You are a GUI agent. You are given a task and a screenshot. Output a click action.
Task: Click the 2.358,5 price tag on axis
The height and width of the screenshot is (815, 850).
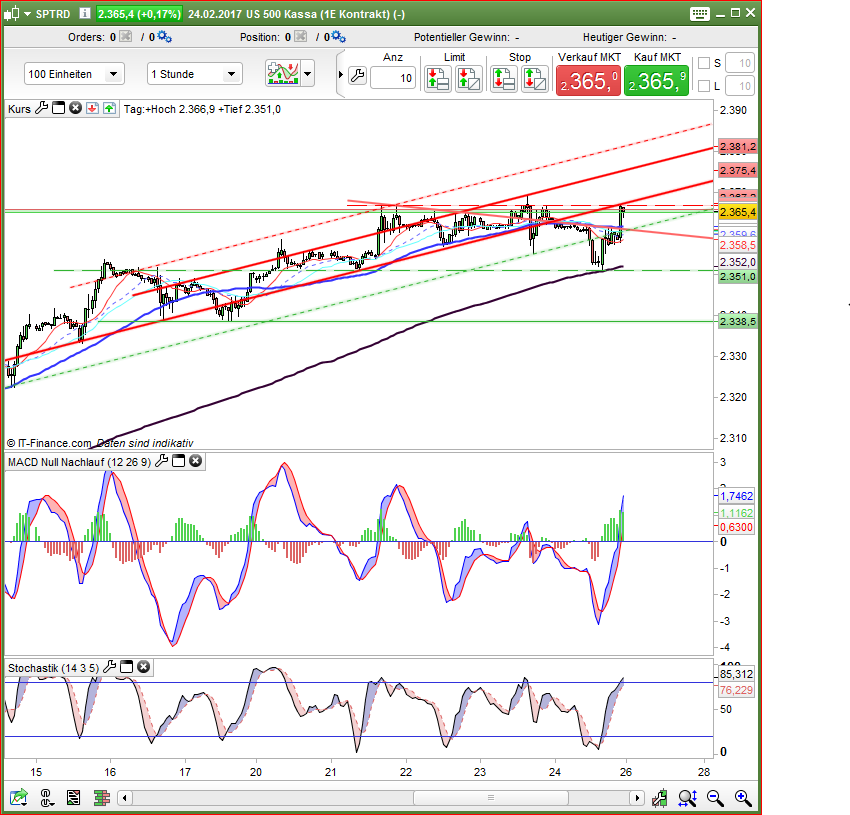click(x=737, y=245)
